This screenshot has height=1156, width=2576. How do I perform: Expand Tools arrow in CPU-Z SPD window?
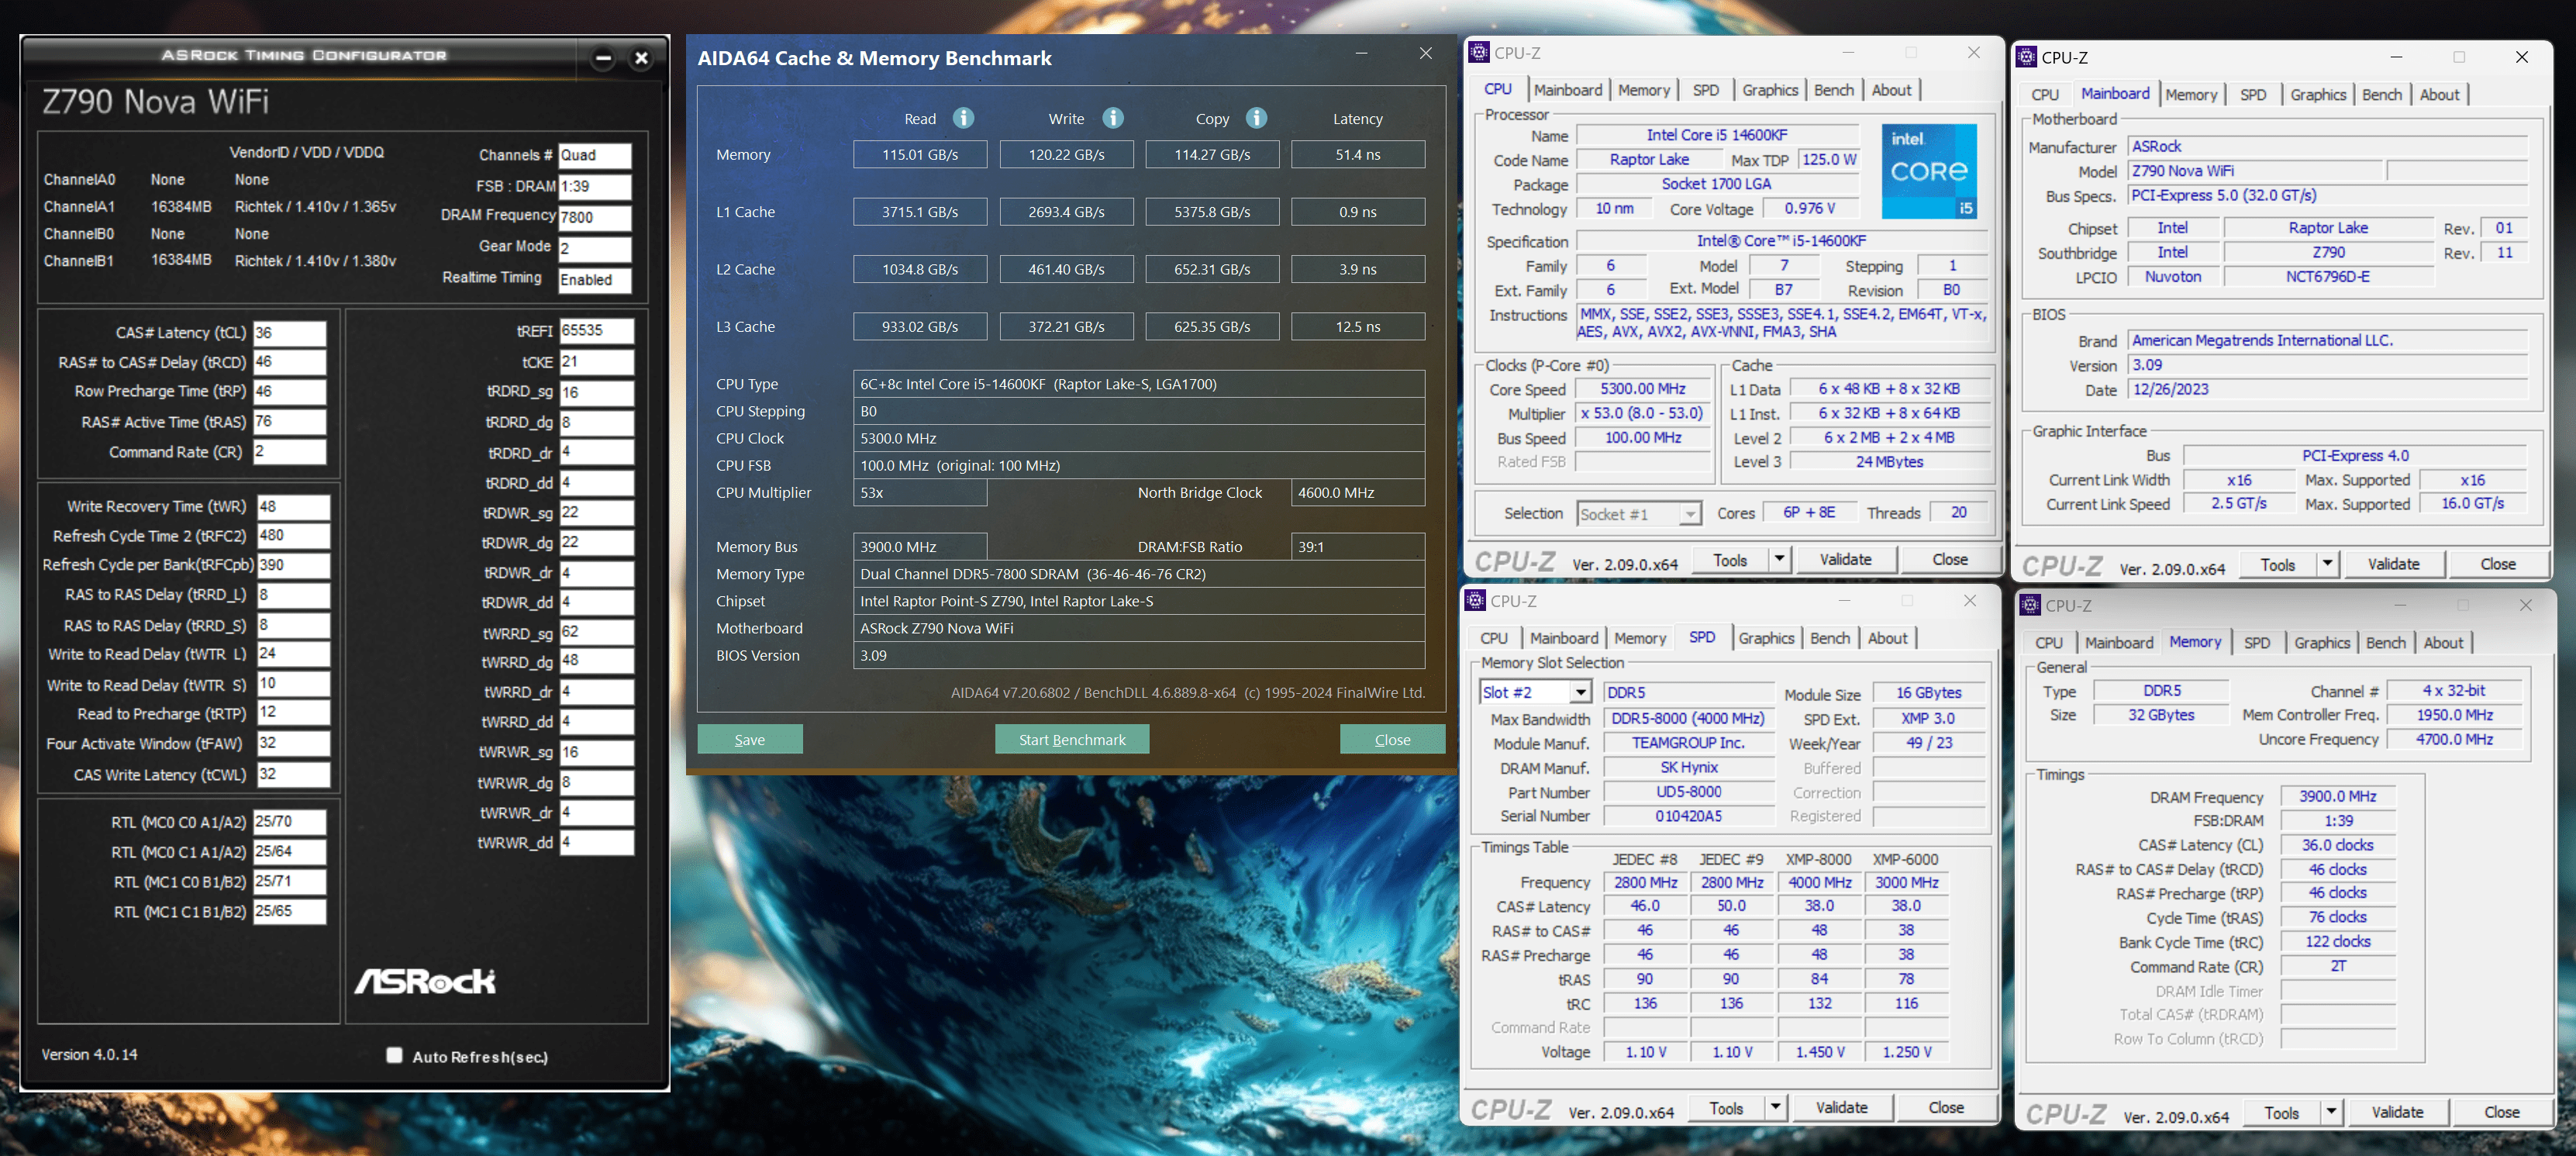[1775, 1108]
